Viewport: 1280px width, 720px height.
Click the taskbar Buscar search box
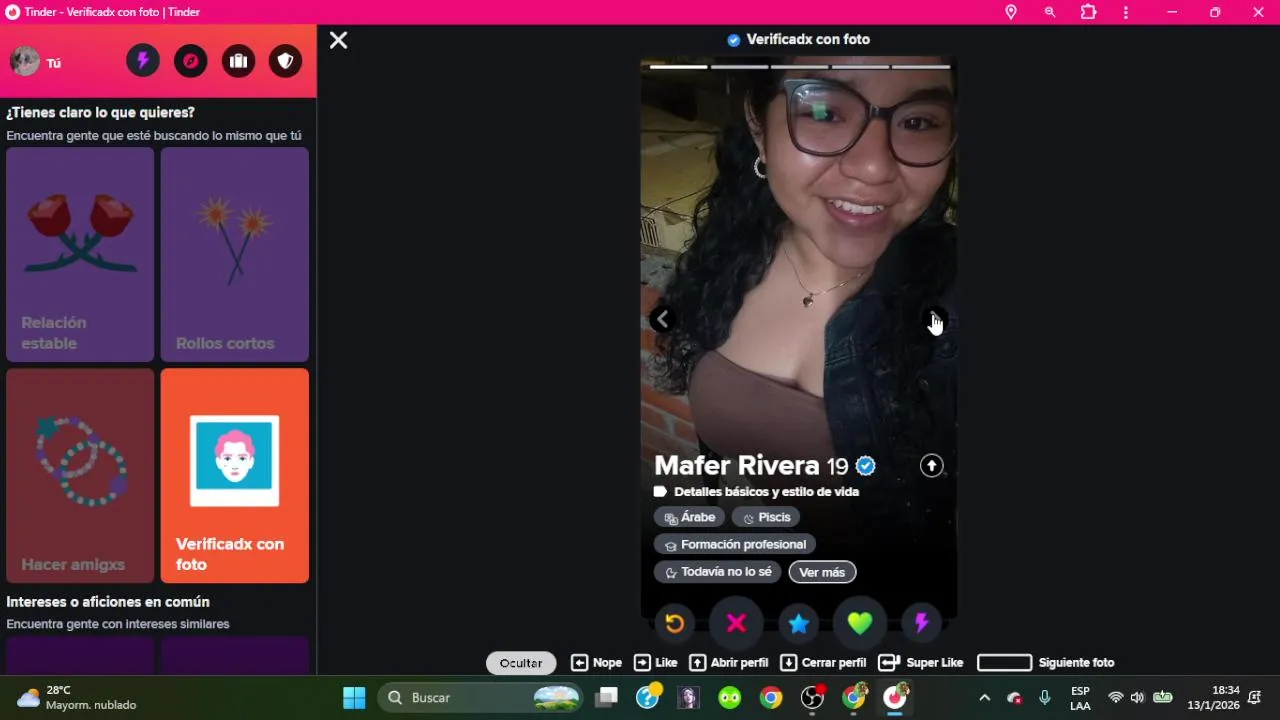coord(481,698)
